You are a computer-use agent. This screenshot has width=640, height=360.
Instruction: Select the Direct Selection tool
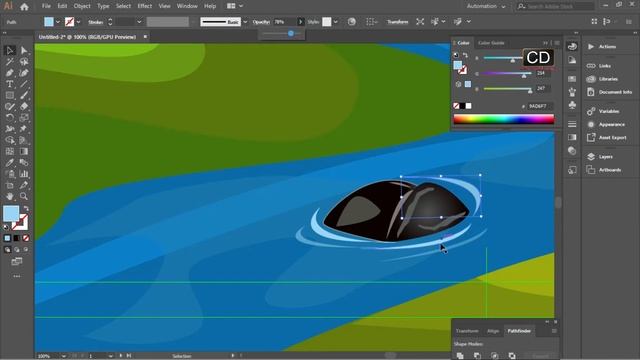pyautogui.click(x=24, y=50)
